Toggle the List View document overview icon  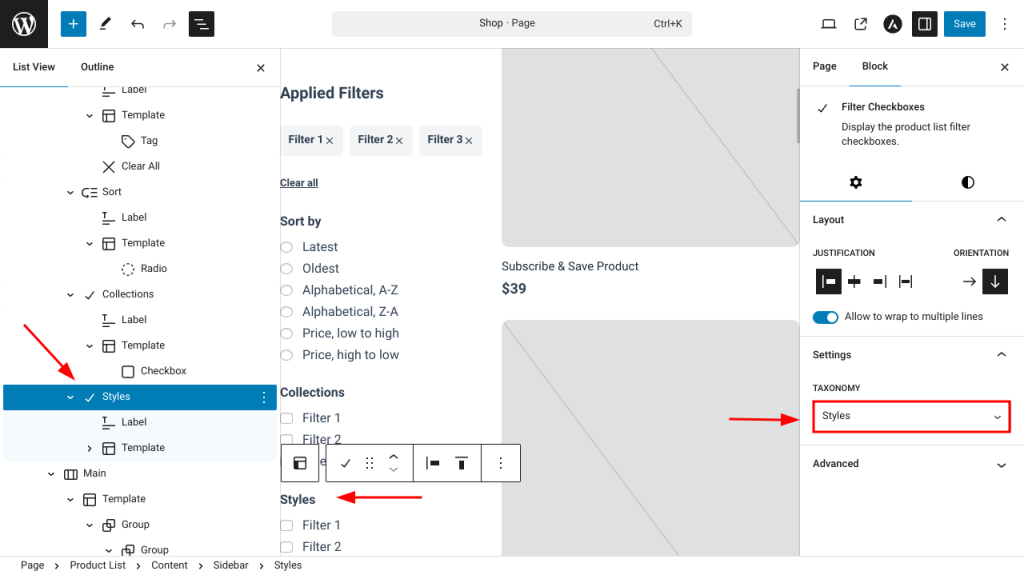pyautogui.click(x=201, y=24)
